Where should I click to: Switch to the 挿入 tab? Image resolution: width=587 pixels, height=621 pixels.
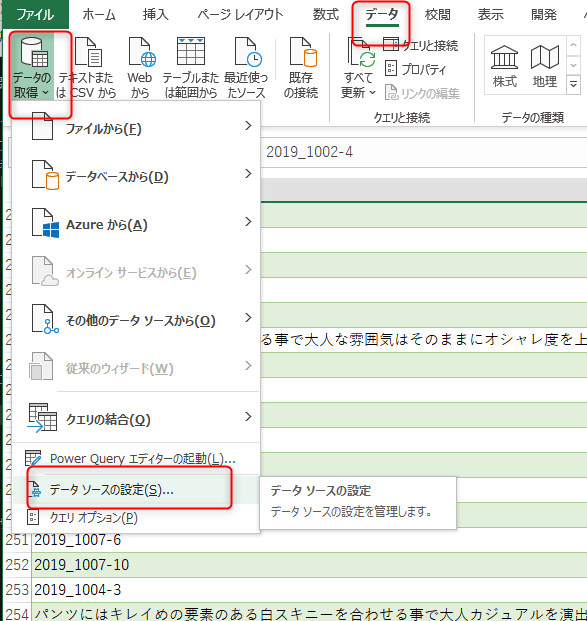tap(155, 15)
